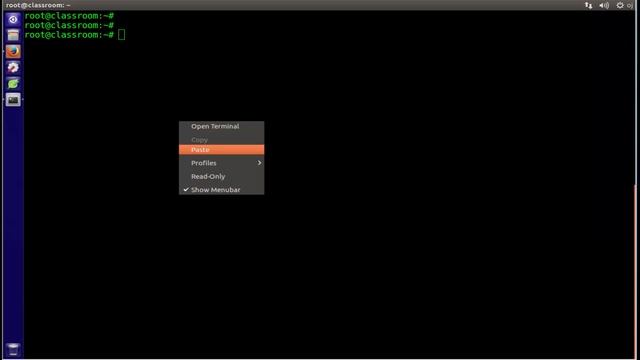Choose Open Terminal from context menu
This screenshot has height=360, width=640.
click(x=222, y=127)
